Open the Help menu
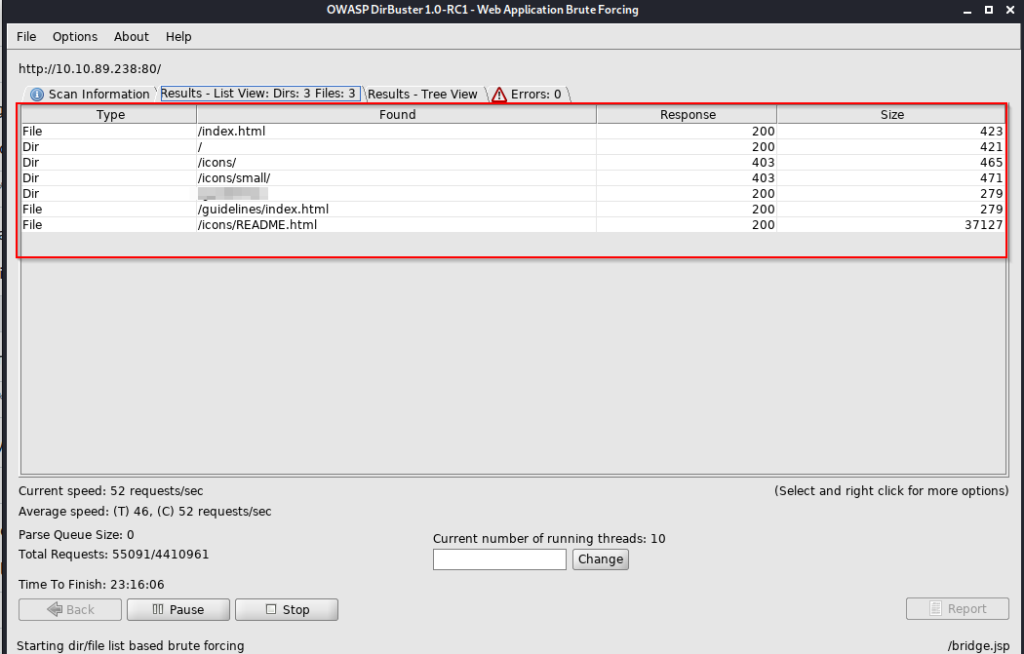 point(179,37)
